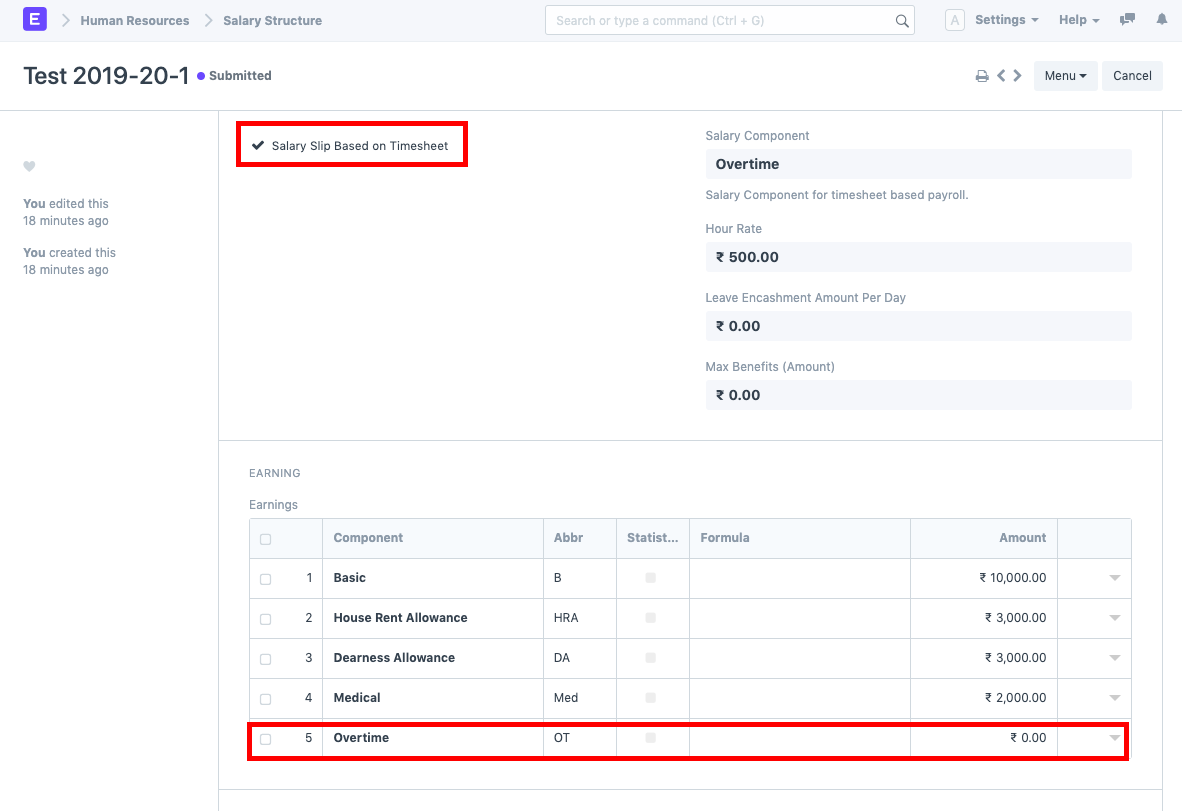
Task: Open the Help menu
Action: tap(1078, 20)
